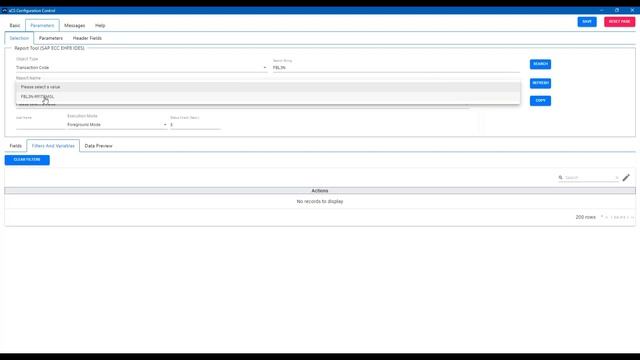Open the Help tab
This screenshot has width=640, height=360.
100,25
